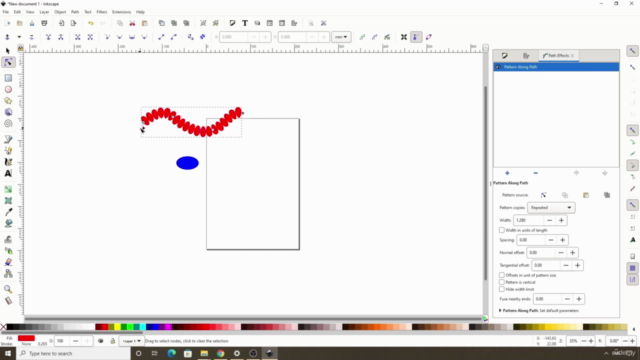640x360 pixels.
Task: Click the red fill indicator swatch
Action: pos(26,338)
